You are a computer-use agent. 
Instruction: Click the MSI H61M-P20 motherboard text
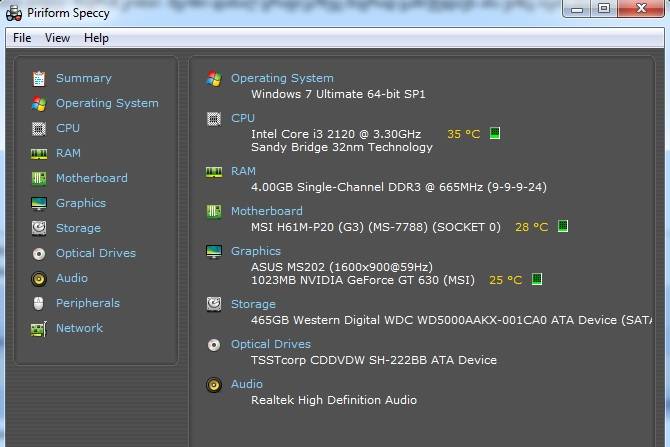tap(376, 227)
